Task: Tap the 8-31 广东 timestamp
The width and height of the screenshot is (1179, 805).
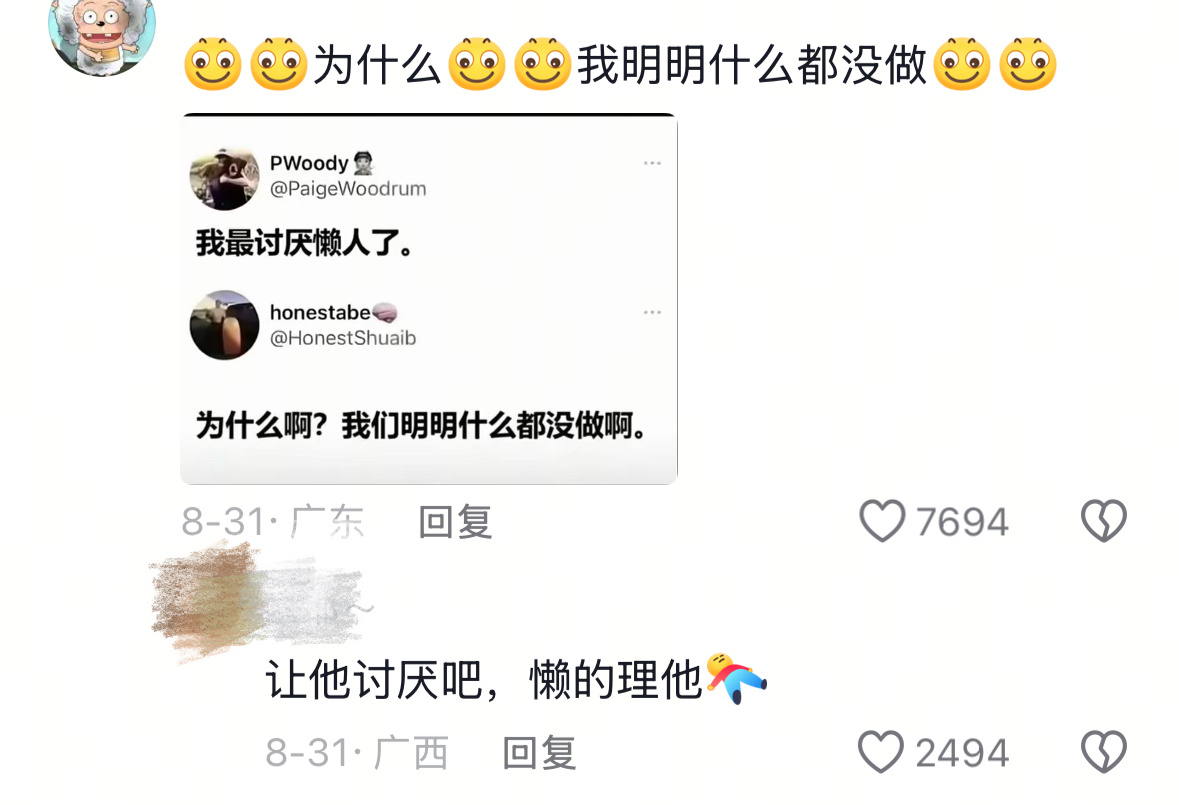Action: (273, 522)
